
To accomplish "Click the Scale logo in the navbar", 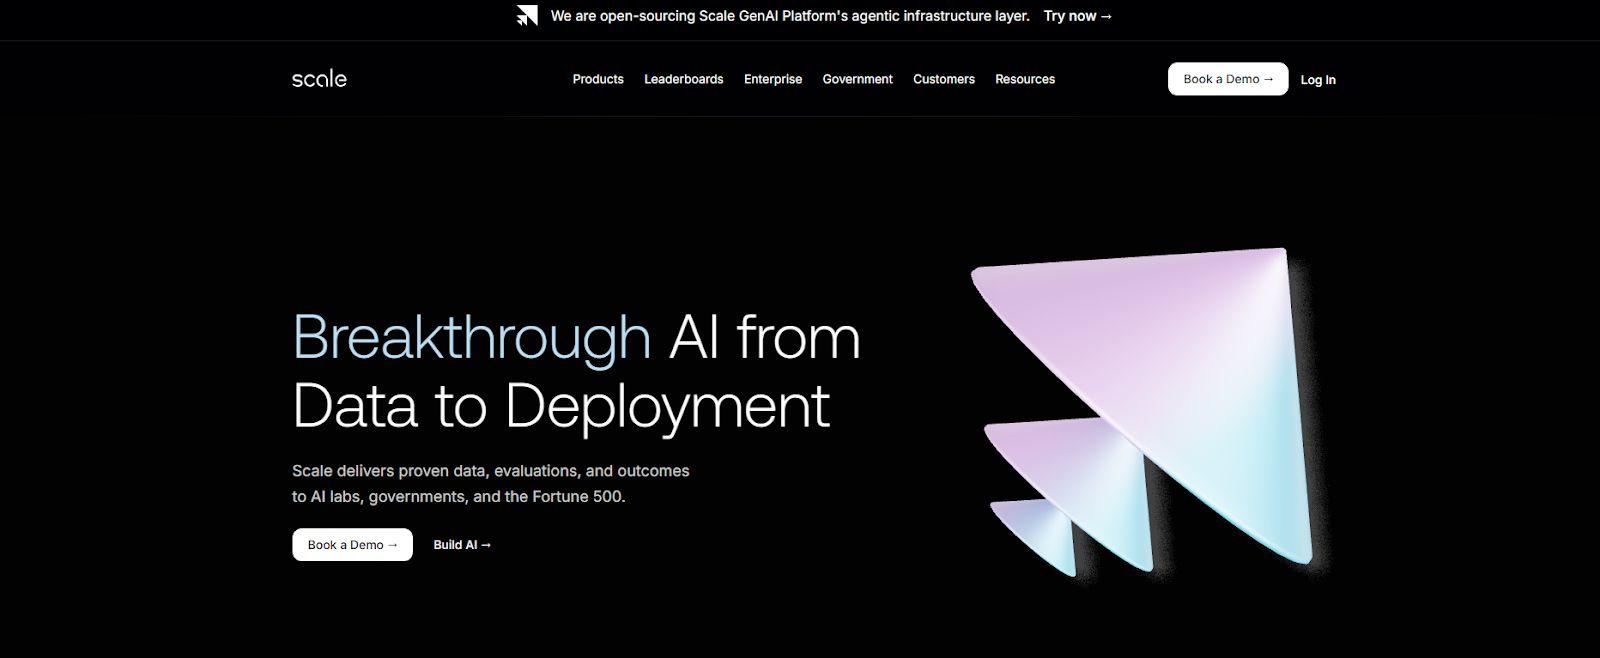I will tap(319, 79).
